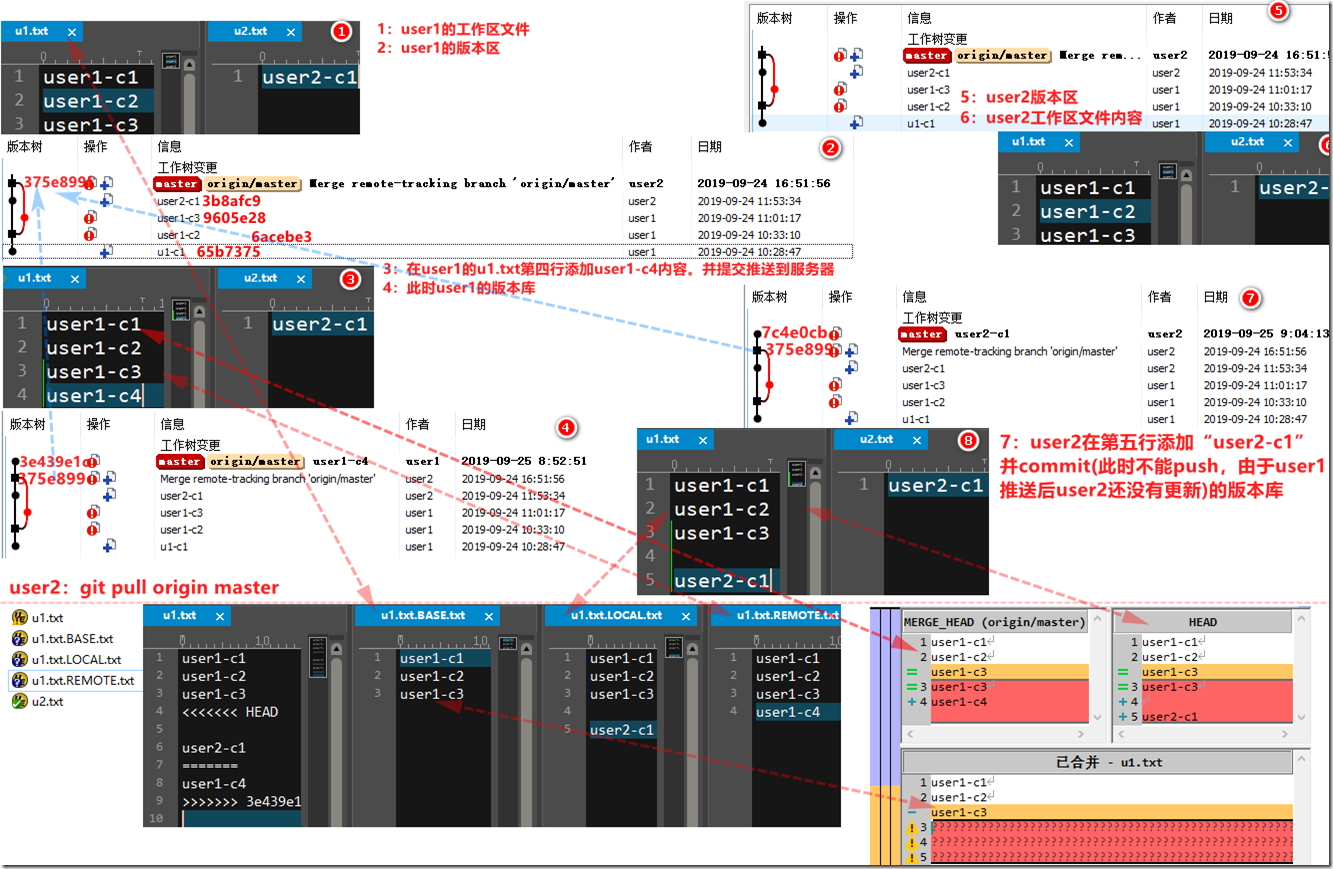
Task: Click modified-file icon on user1-c4 commit row
Action: point(92,461)
